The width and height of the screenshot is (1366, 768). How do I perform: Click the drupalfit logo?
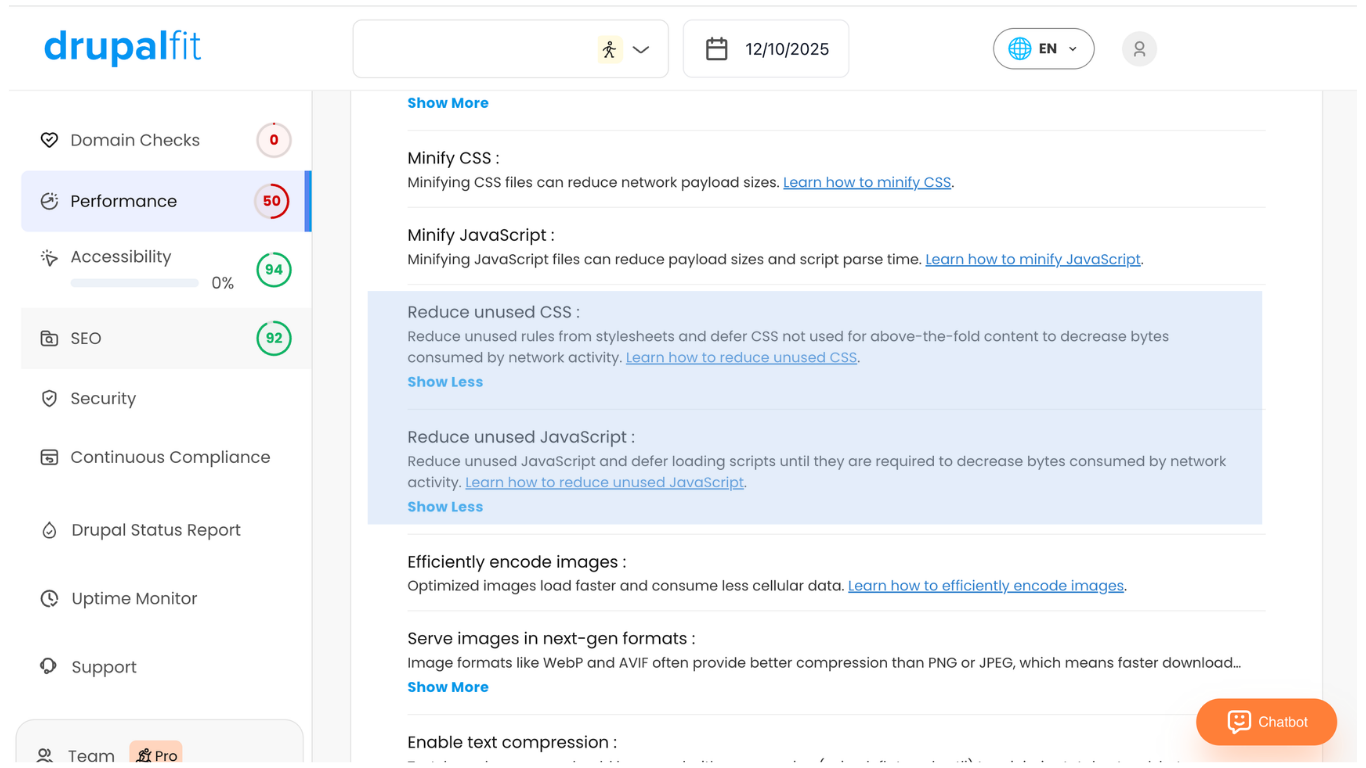point(122,47)
